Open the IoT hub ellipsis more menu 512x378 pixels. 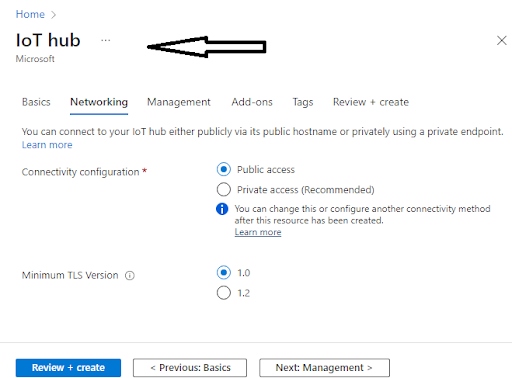pos(106,40)
